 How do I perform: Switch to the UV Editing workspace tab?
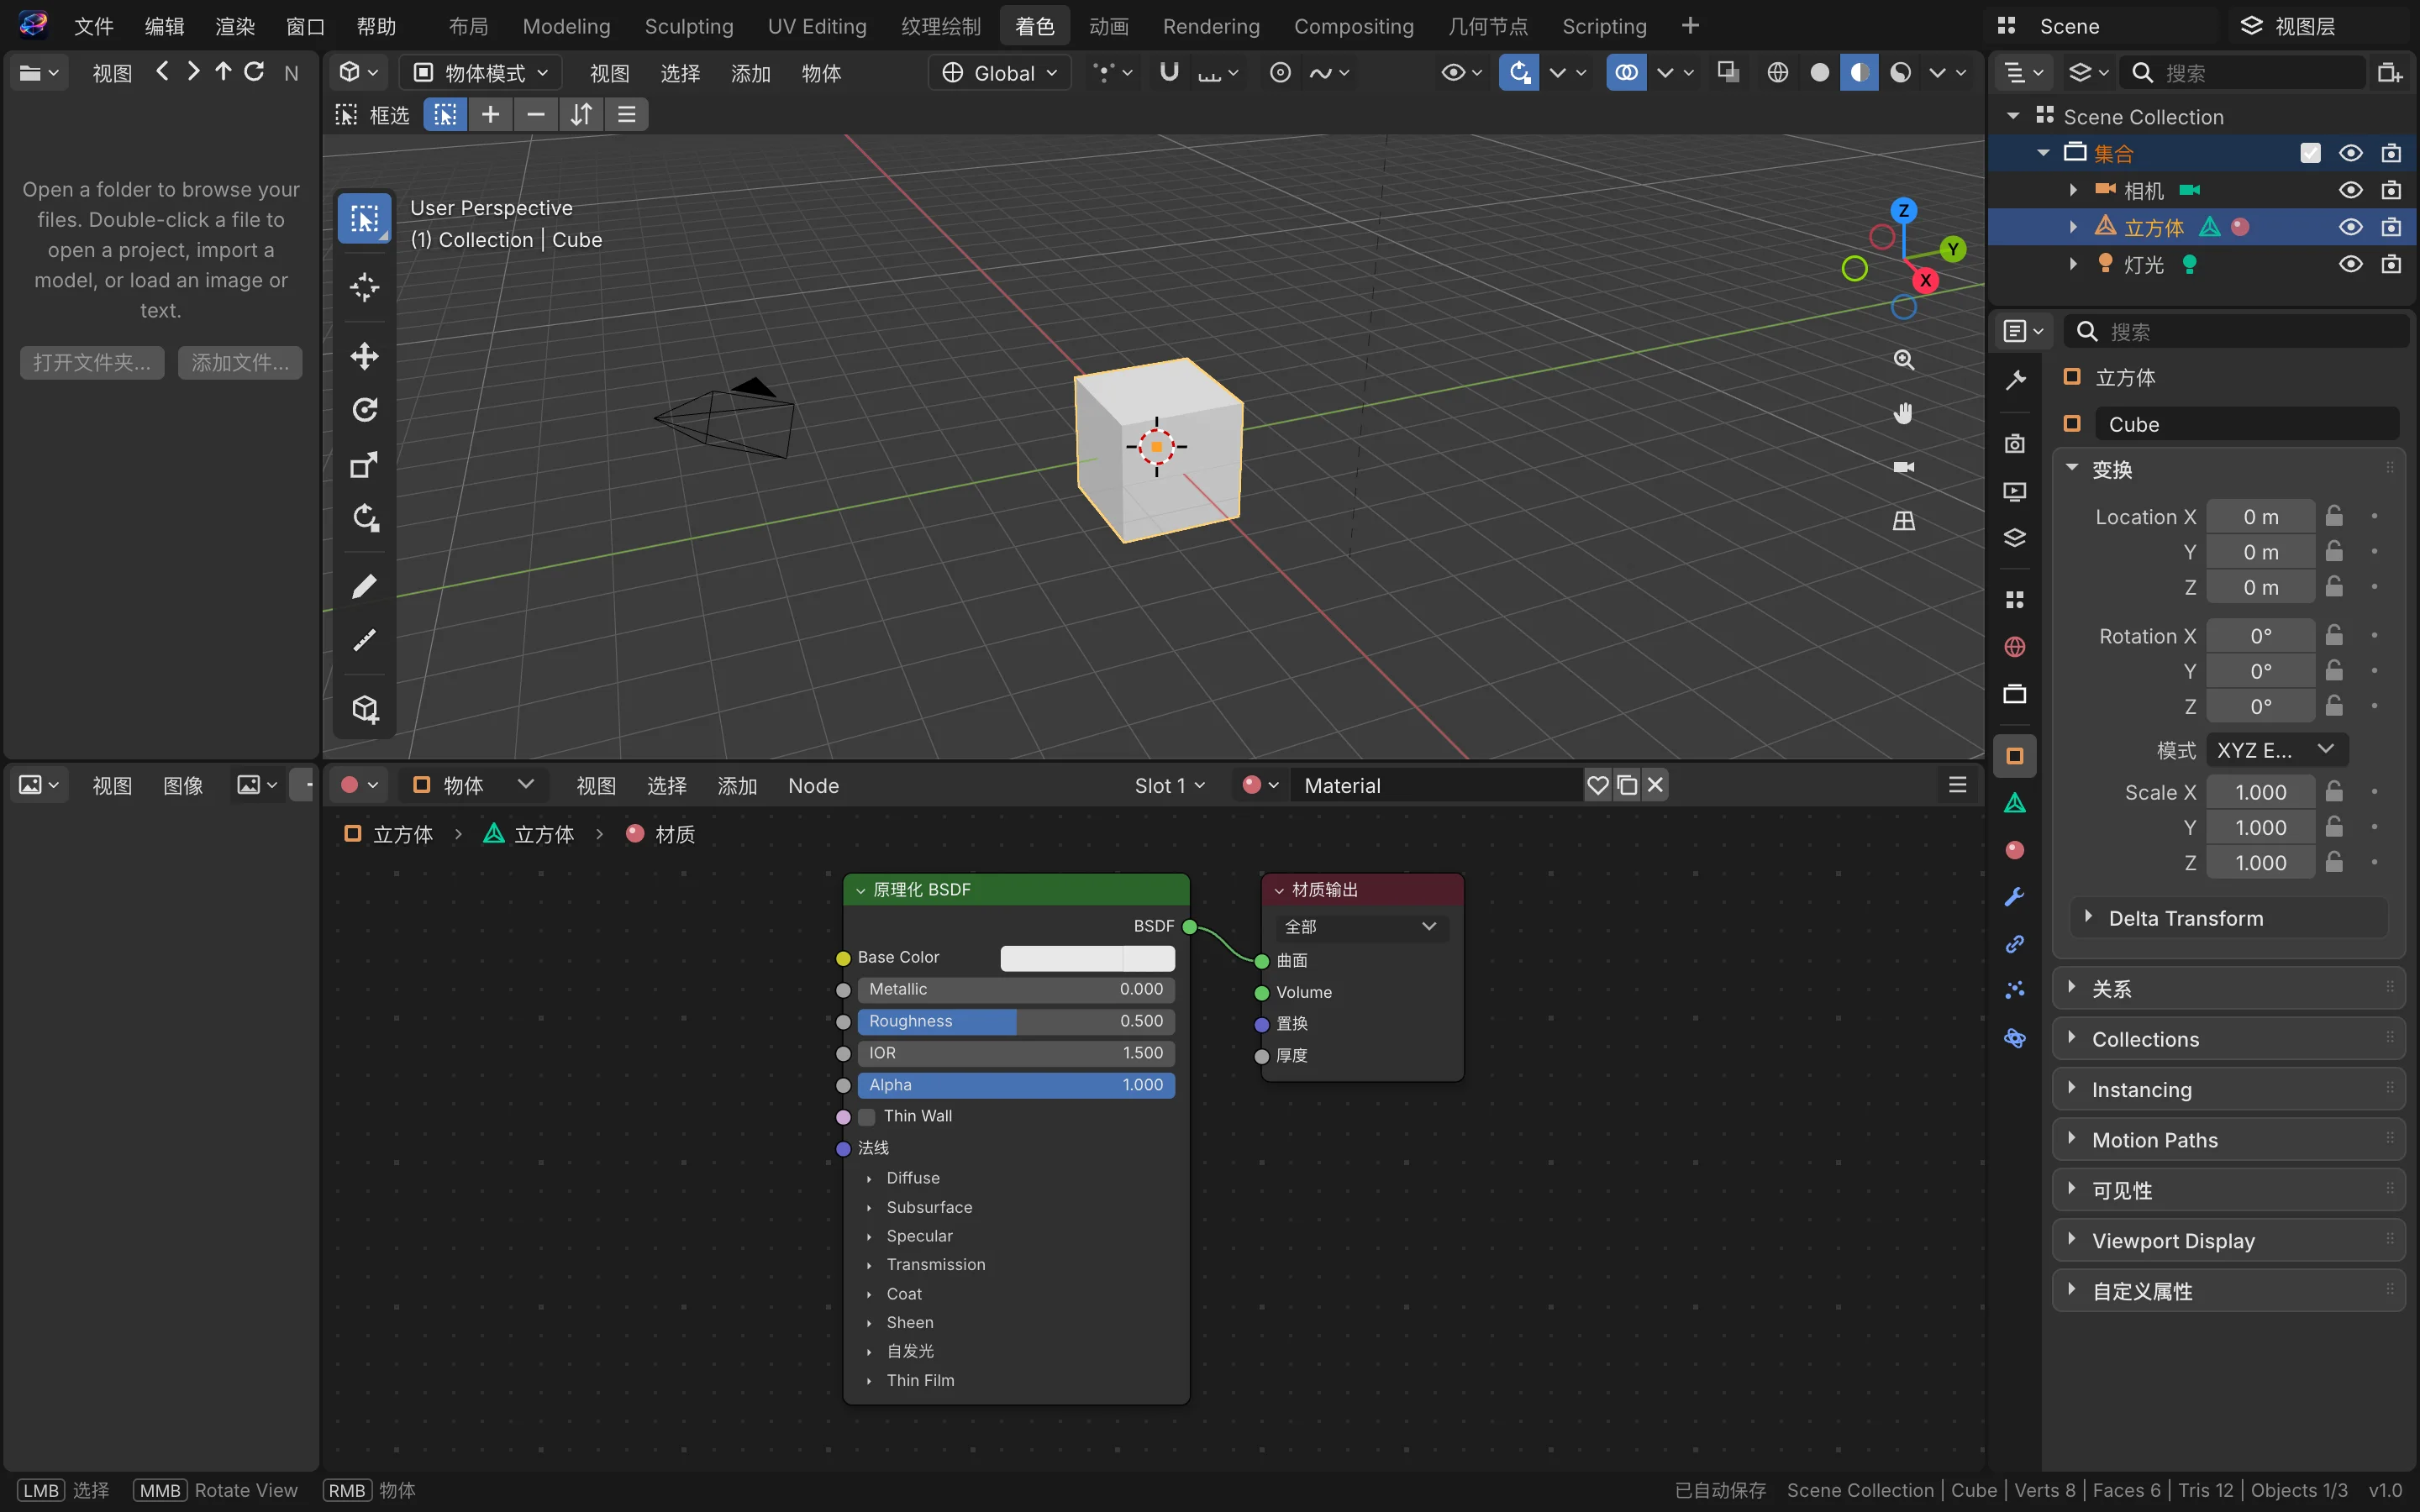pos(817,26)
